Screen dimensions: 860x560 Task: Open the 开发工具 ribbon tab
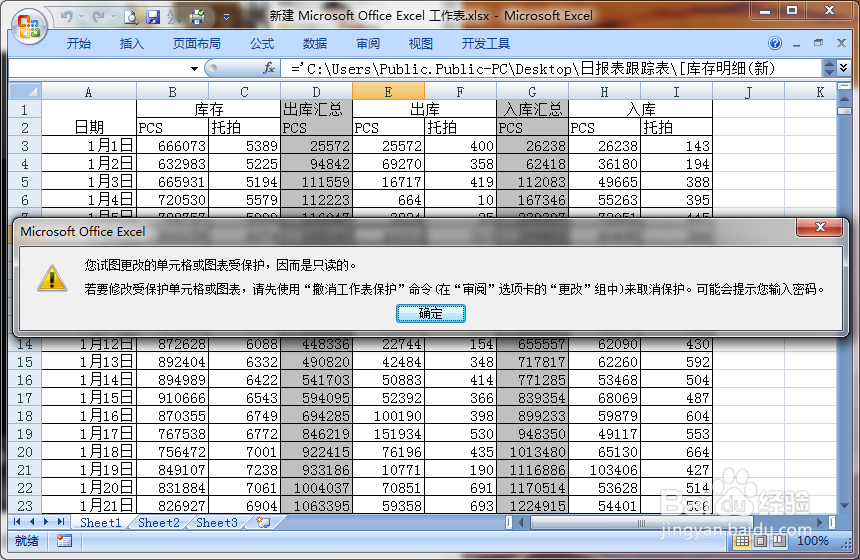pos(485,44)
